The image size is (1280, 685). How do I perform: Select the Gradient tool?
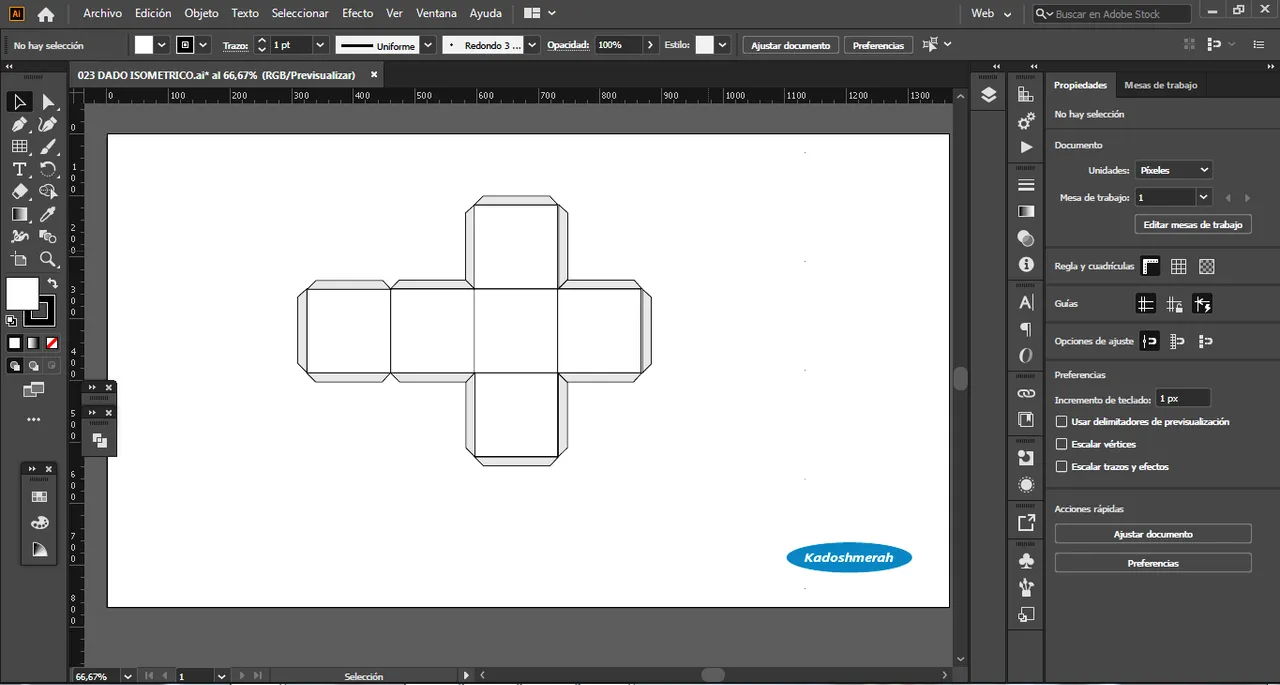pos(20,214)
